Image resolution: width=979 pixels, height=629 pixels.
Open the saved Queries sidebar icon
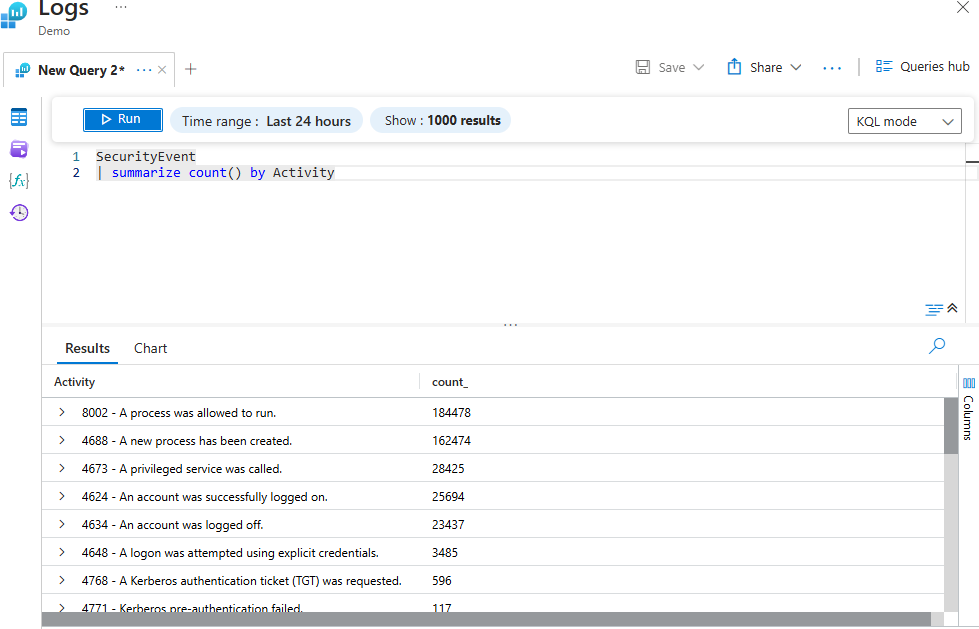(x=19, y=149)
